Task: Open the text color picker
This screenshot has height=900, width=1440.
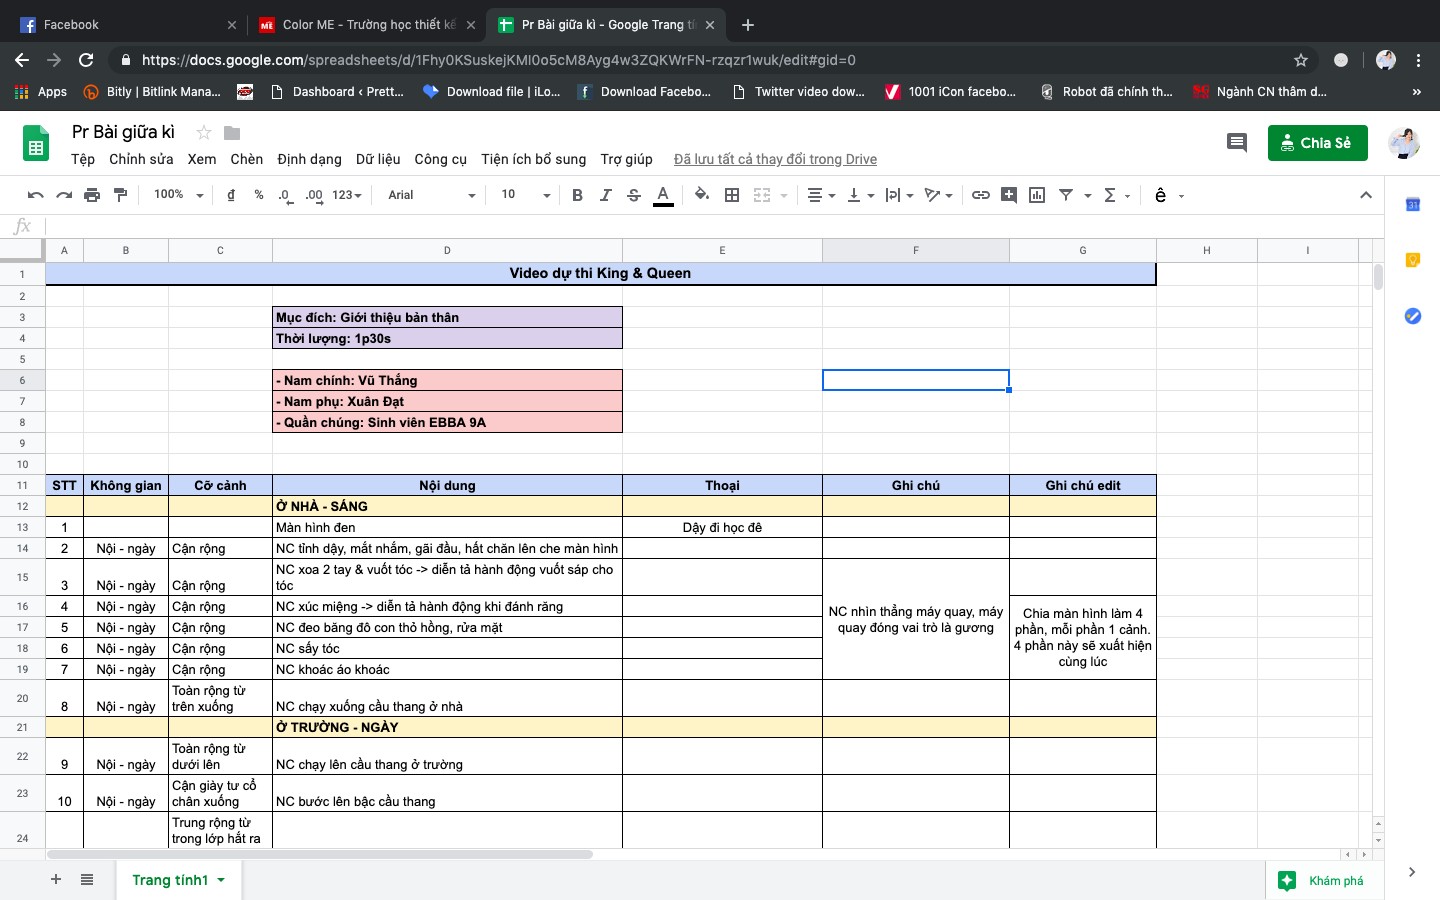Action: point(663,195)
